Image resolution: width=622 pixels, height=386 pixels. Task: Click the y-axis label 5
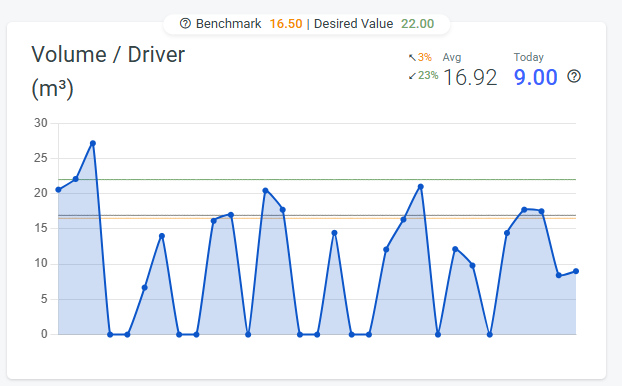[44, 299]
